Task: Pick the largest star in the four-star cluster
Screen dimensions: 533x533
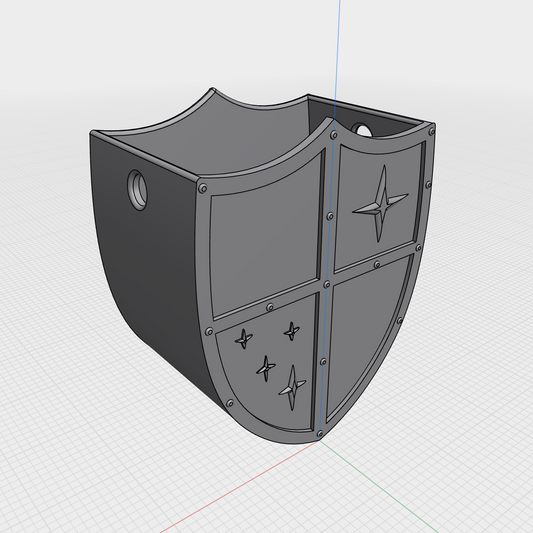Action: pos(292,387)
